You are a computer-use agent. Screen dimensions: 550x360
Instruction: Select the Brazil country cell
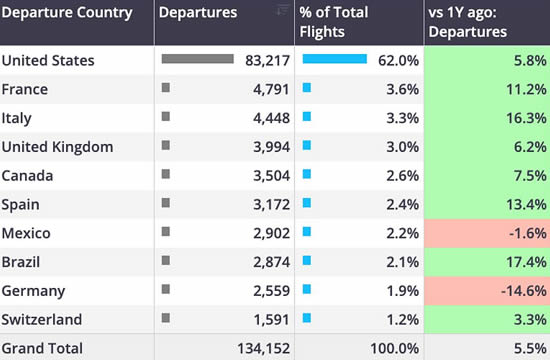(x=21, y=262)
